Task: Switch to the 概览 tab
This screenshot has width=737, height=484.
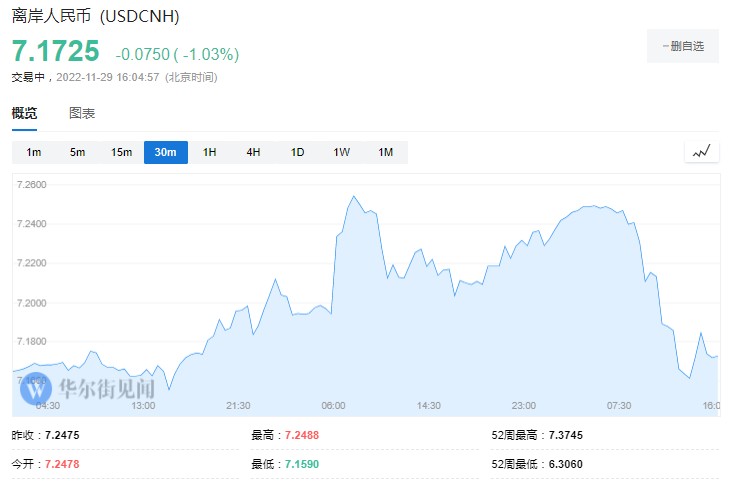Action: [x=24, y=113]
